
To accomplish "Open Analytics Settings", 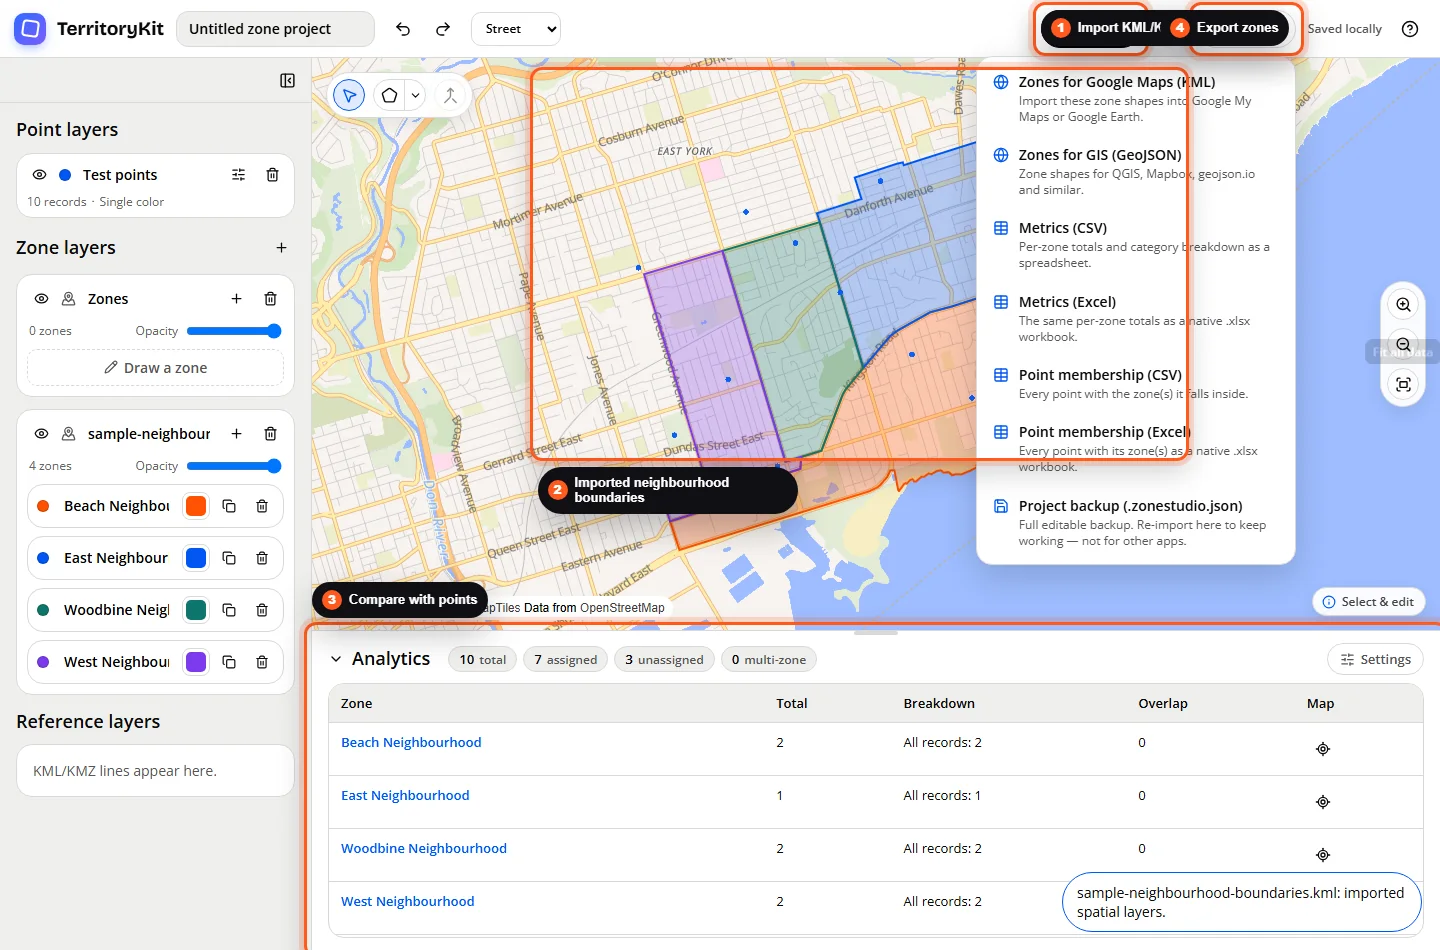I will coord(1375,659).
